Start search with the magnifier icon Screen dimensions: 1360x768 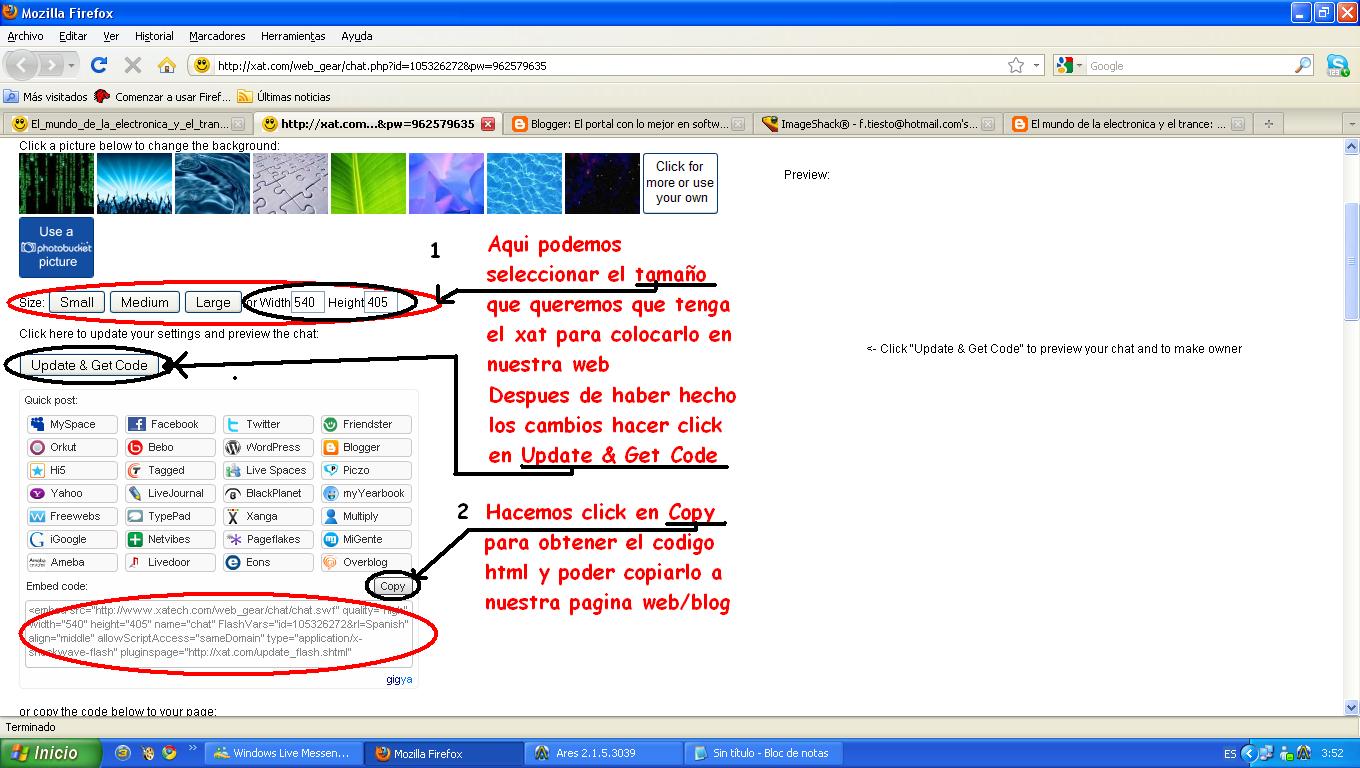[x=1303, y=65]
